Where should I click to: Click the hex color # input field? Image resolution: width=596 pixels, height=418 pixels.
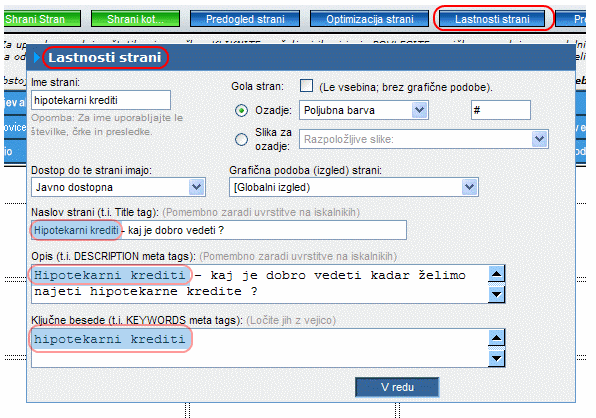tap(501, 110)
